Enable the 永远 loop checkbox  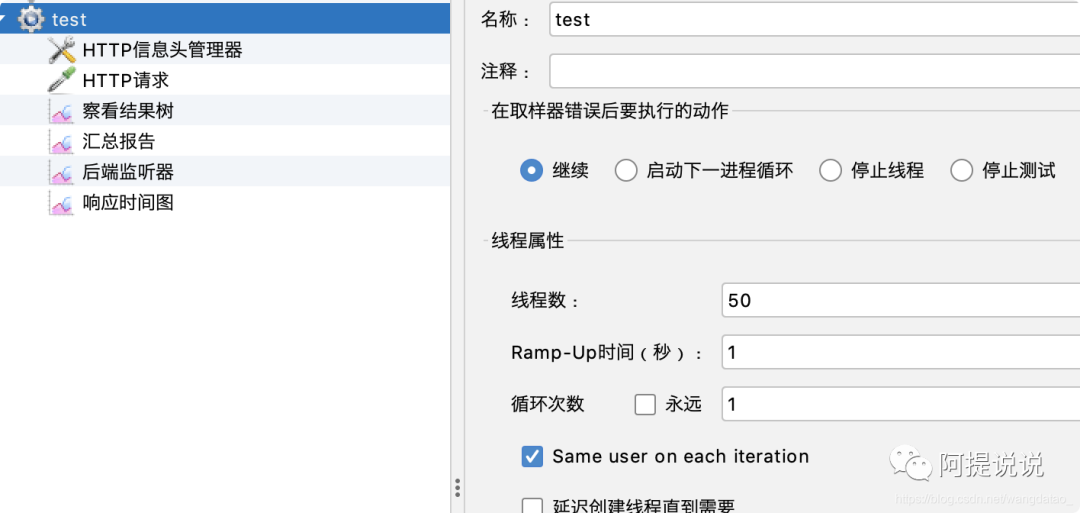pos(645,404)
